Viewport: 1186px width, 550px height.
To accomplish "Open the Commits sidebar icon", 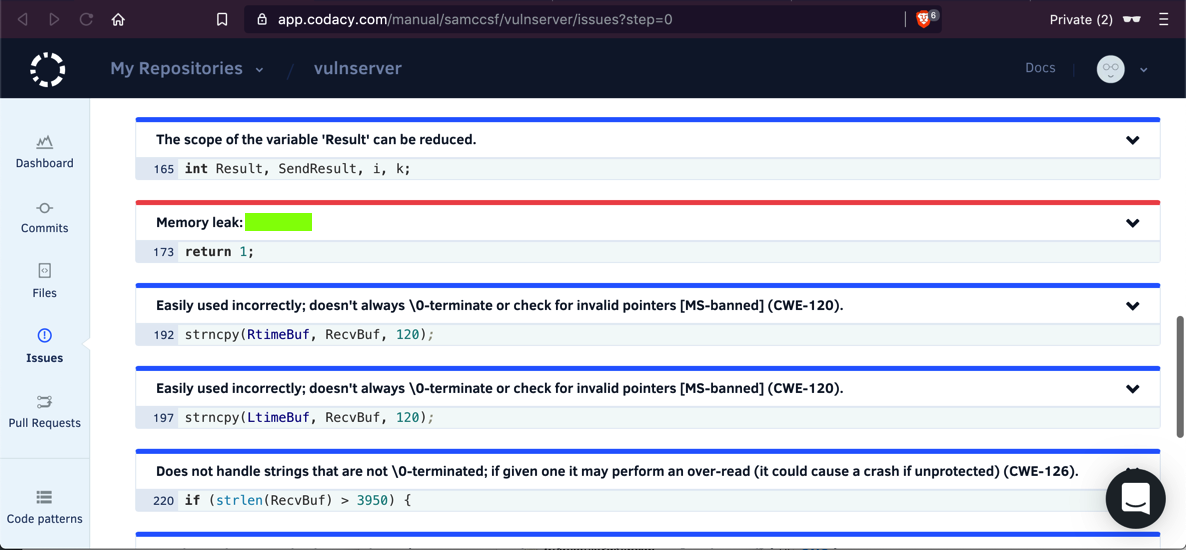I will [x=45, y=207].
